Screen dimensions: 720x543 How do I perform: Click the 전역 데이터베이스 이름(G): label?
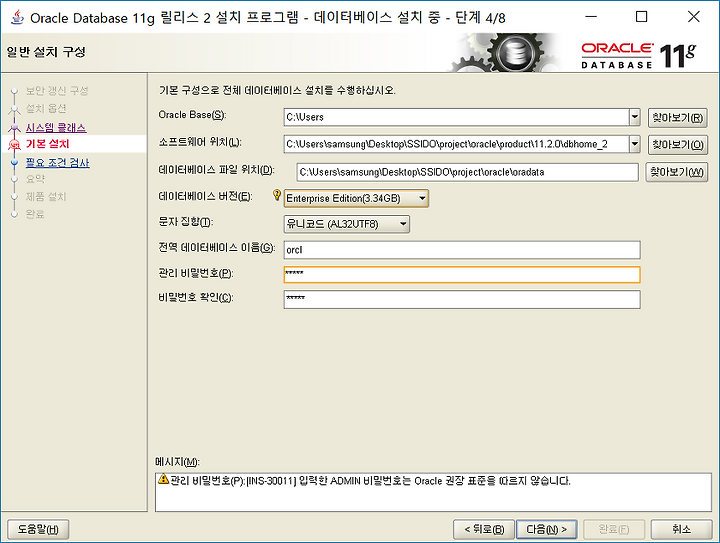tap(217, 248)
